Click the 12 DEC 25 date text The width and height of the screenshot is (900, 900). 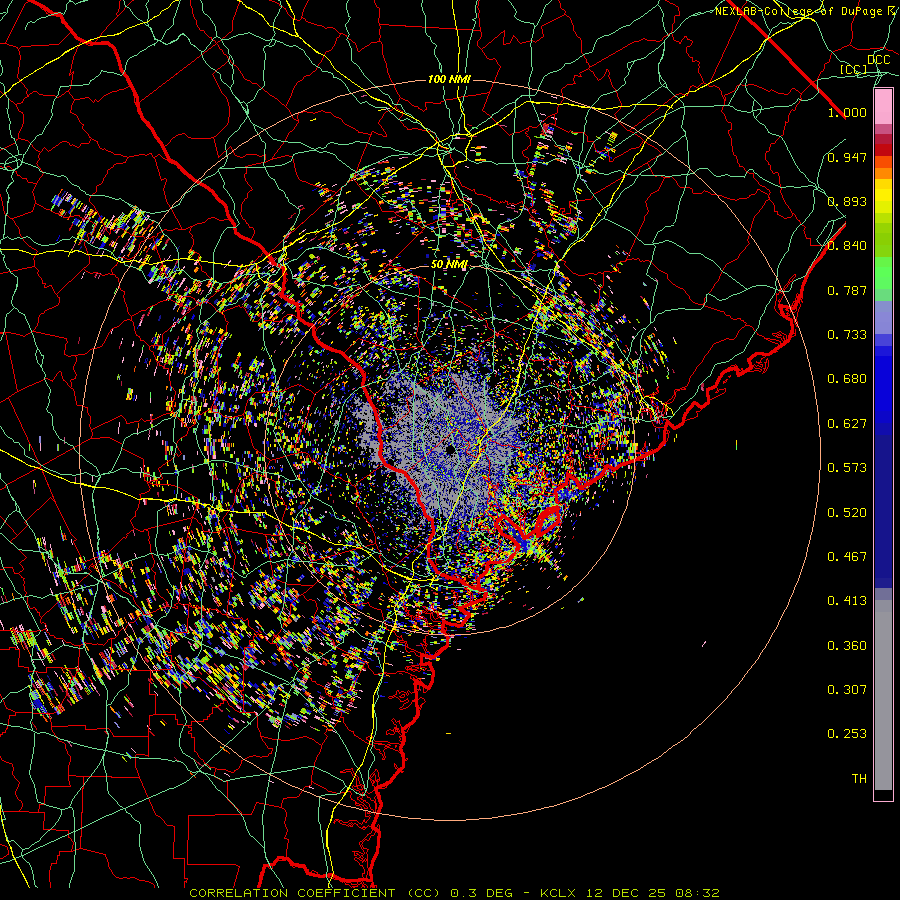tap(626, 893)
